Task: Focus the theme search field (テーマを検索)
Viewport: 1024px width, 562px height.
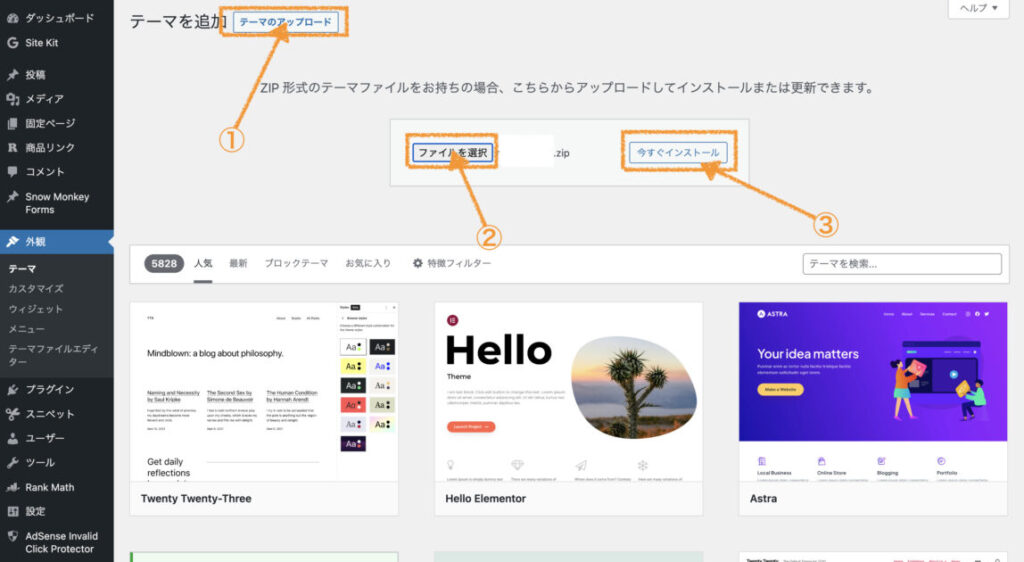Action: [x=901, y=264]
